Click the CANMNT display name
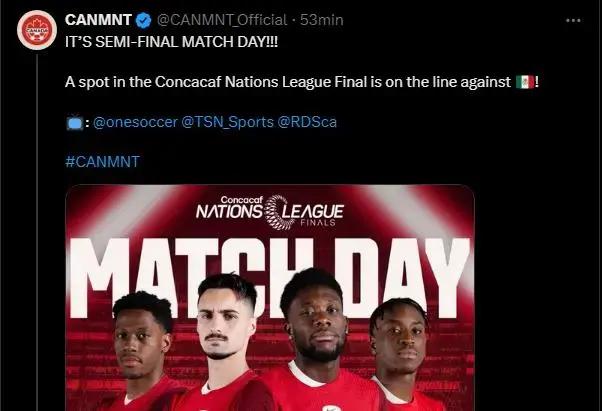Viewport: 602px width, 411px height. coord(97,20)
